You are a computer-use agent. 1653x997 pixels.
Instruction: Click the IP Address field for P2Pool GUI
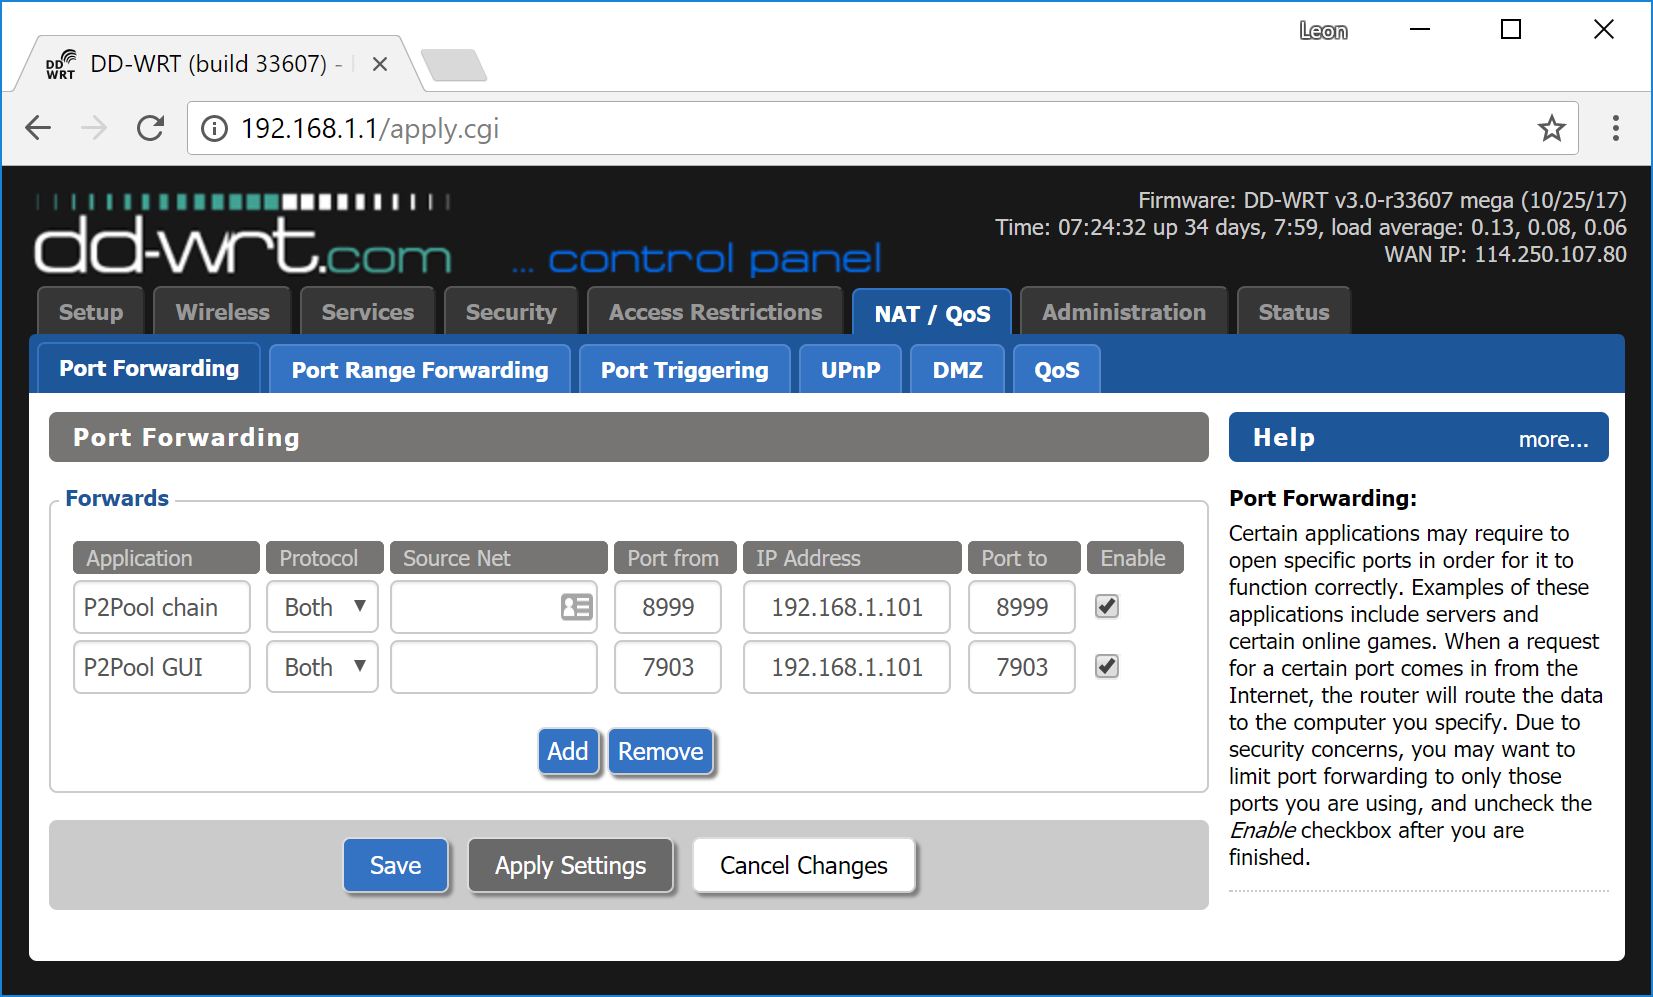coord(846,667)
